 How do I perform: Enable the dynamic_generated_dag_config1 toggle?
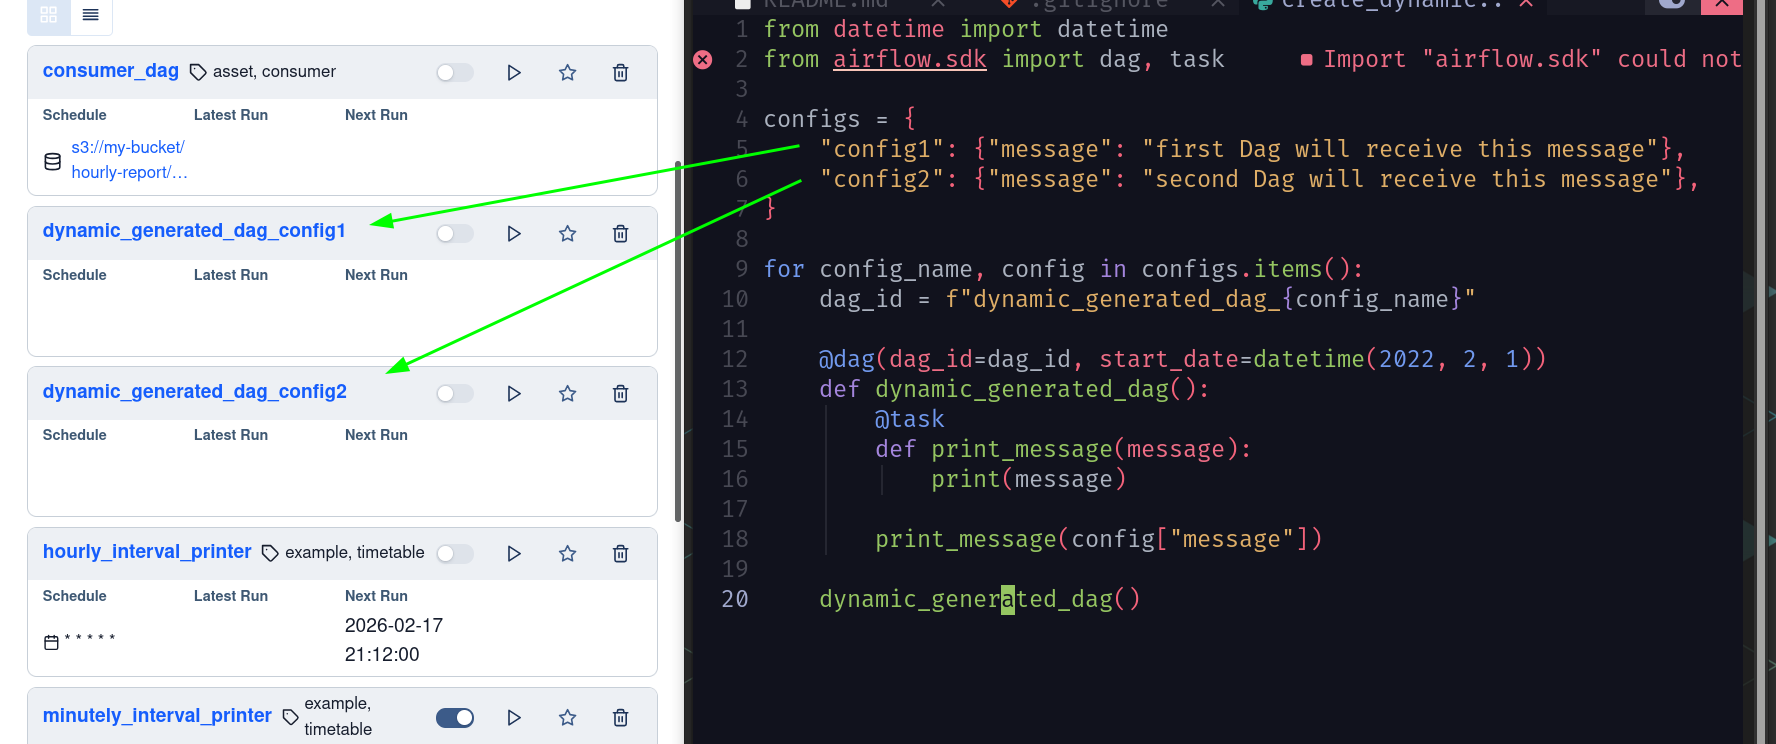(x=454, y=233)
